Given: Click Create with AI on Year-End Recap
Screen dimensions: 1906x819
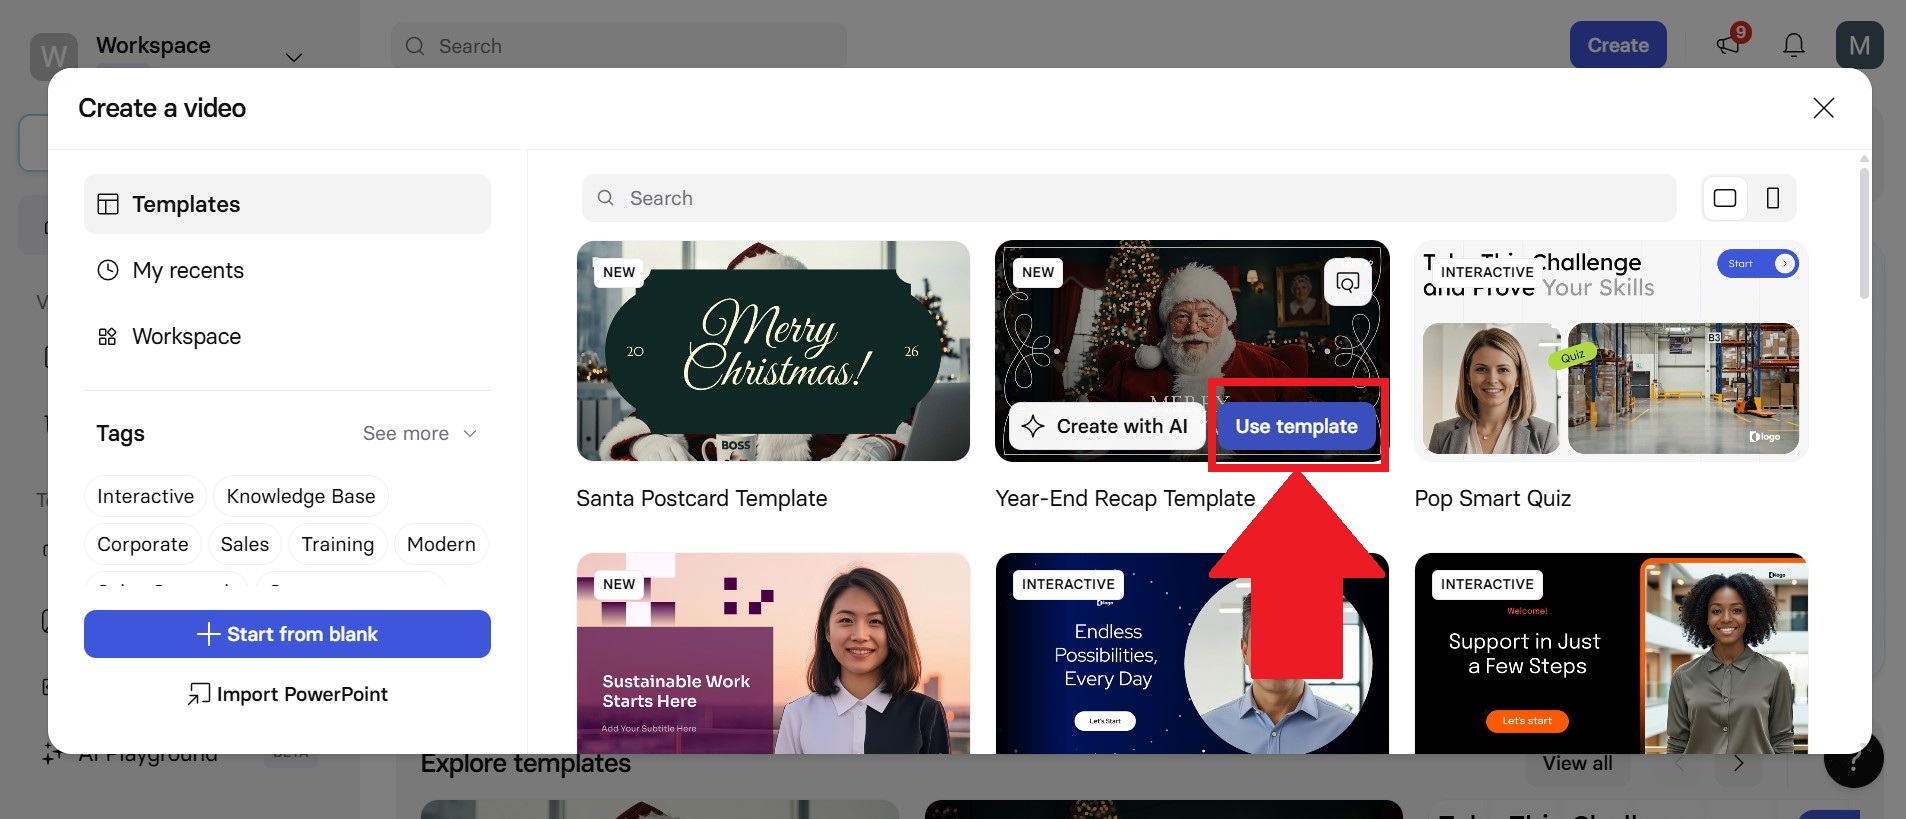Looking at the screenshot, I should click(x=1107, y=426).
